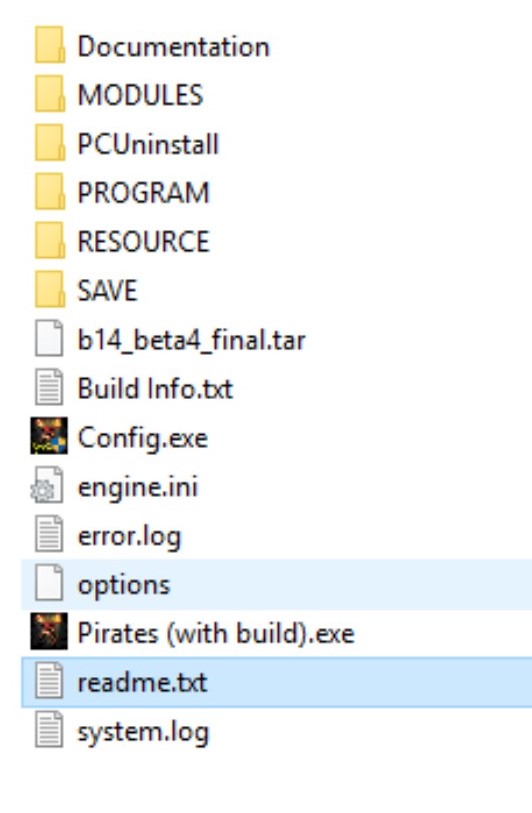Screen dimensions: 532x813
Task: Click the readme.txt file name
Action: click(x=142, y=682)
